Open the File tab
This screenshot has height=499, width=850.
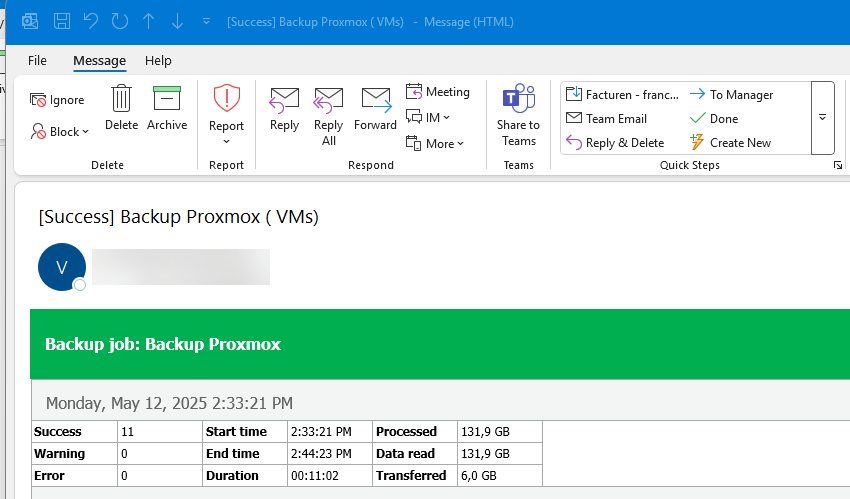click(37, 61)
